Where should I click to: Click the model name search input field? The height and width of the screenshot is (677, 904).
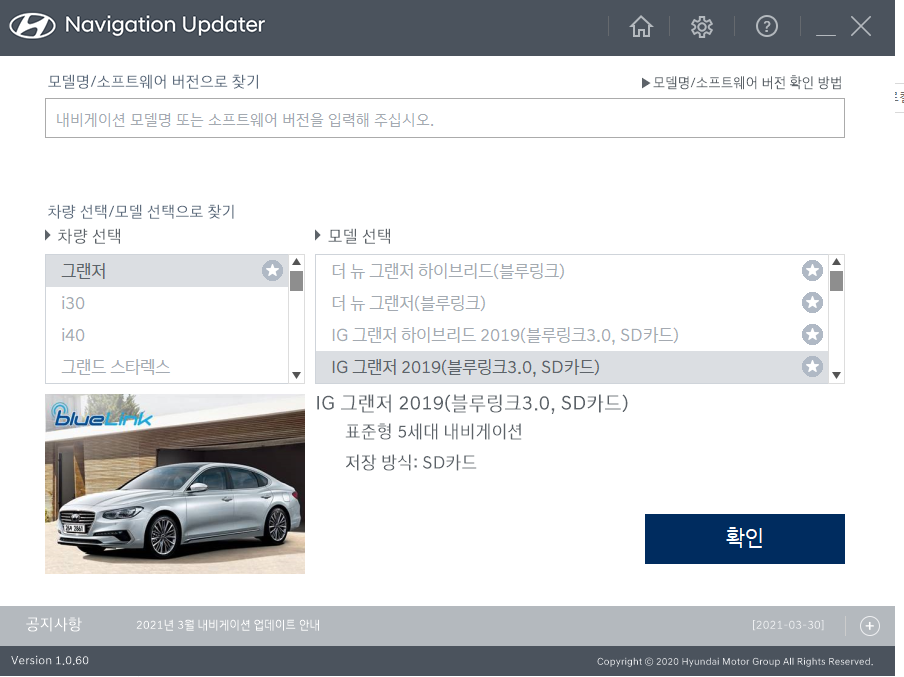tap(445, 118)
